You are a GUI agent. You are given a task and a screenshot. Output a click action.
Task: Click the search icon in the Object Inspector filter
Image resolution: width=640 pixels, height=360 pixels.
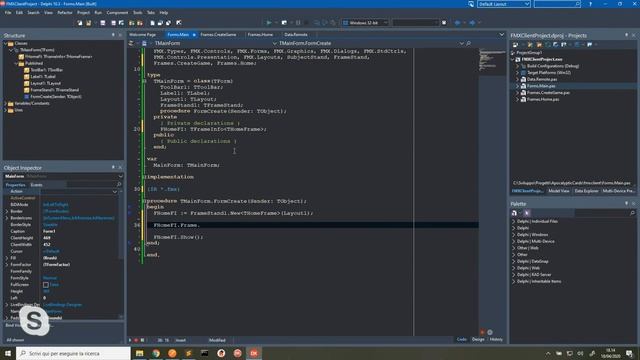[119, 184]
